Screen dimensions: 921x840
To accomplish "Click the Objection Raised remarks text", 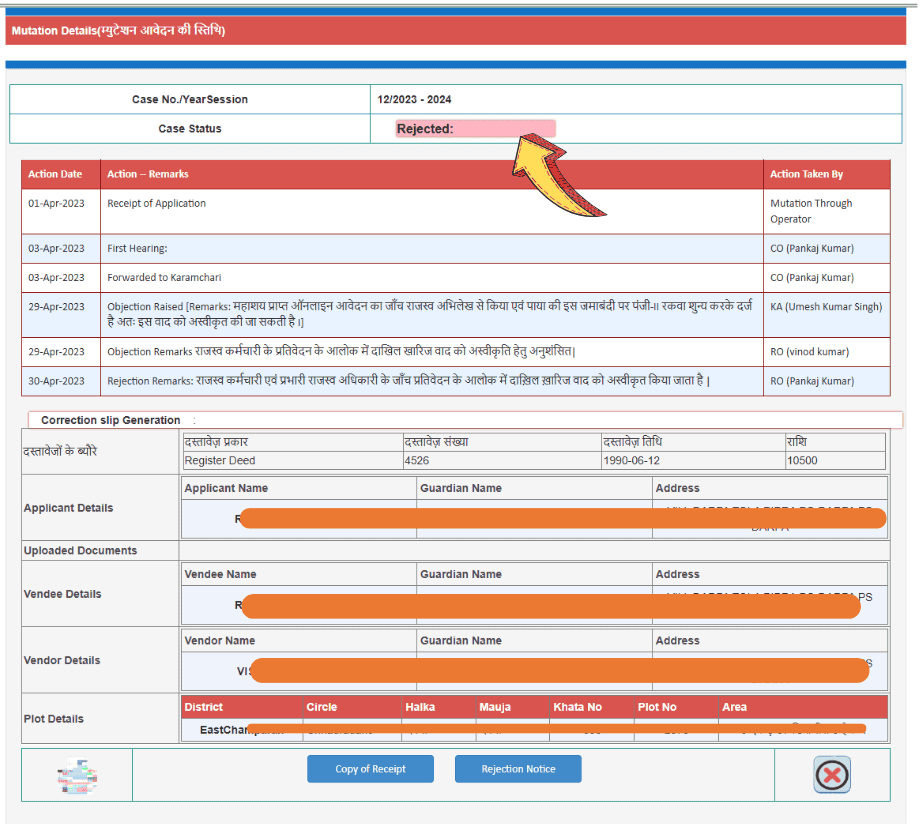I will point(430,314).
